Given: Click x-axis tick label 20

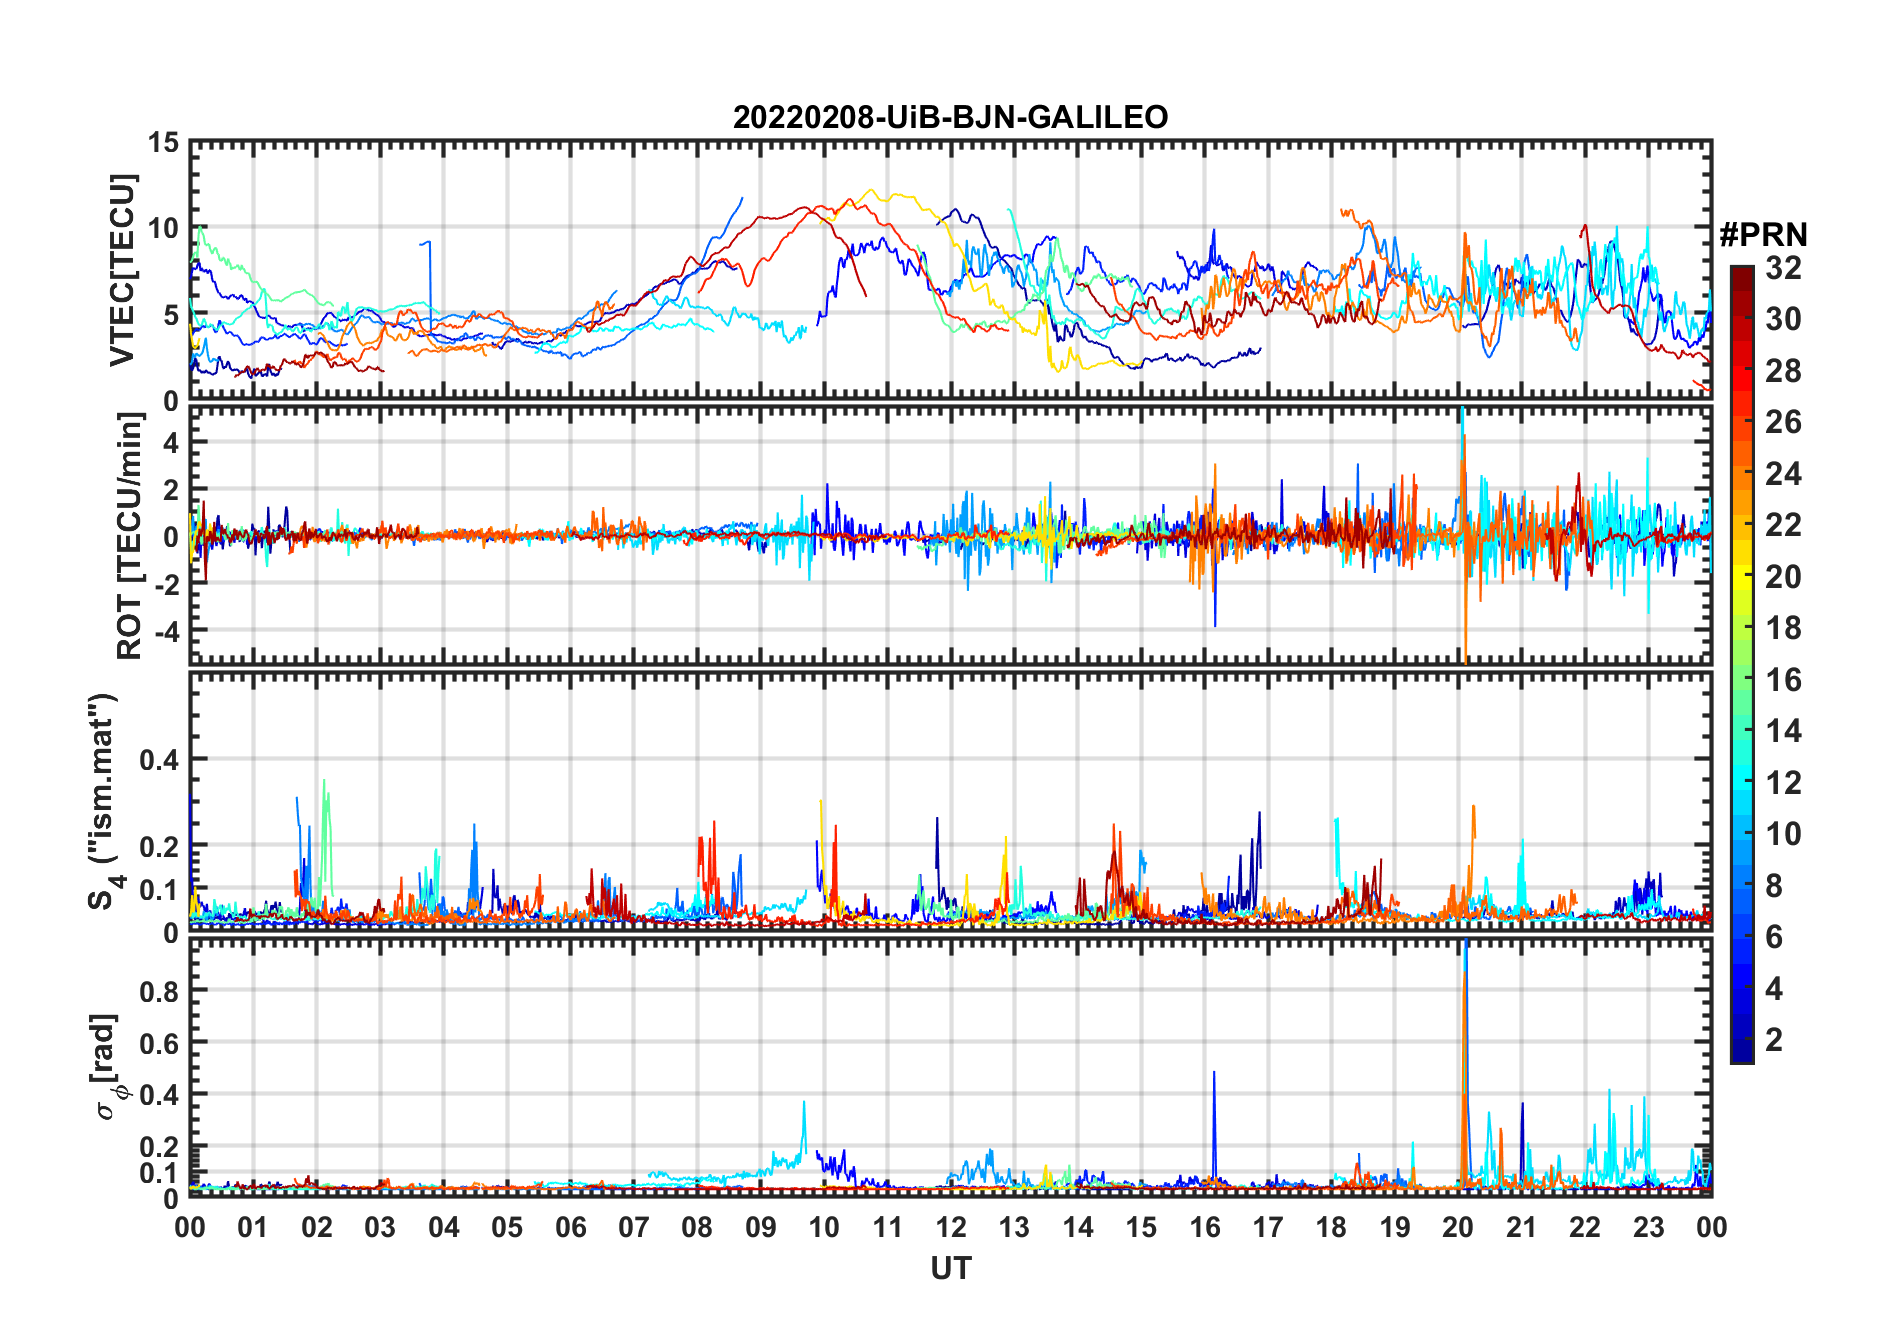Looking at the screenshot, I should point(1457,1227).
